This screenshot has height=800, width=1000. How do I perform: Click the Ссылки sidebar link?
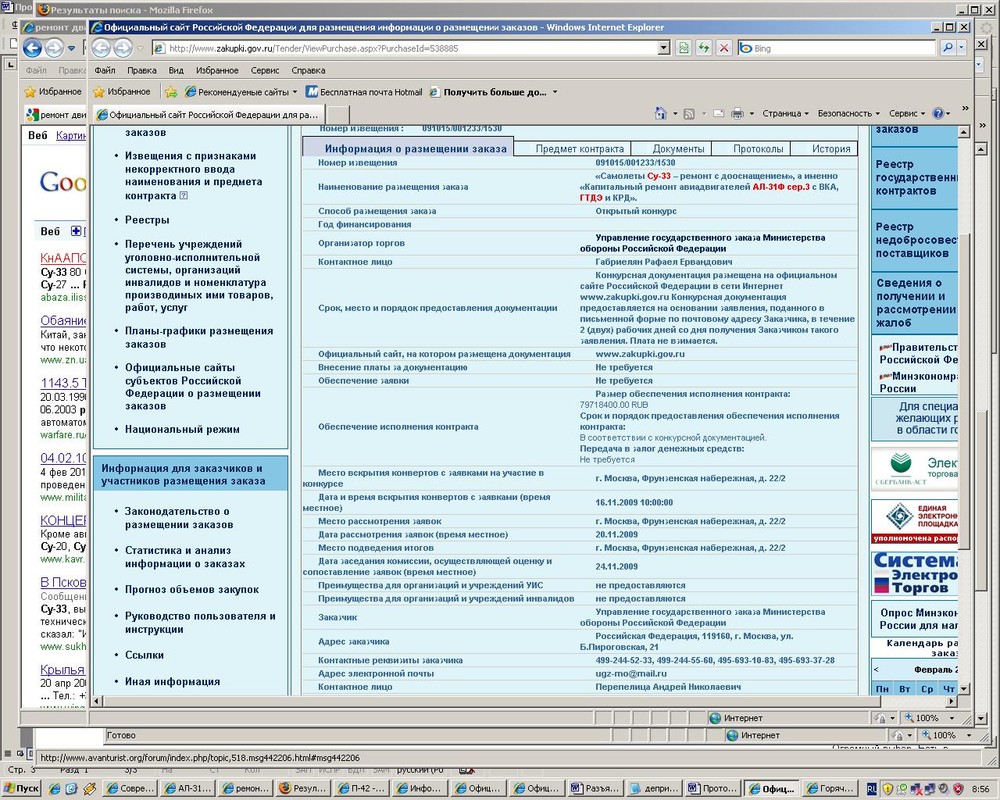(144, 655)
